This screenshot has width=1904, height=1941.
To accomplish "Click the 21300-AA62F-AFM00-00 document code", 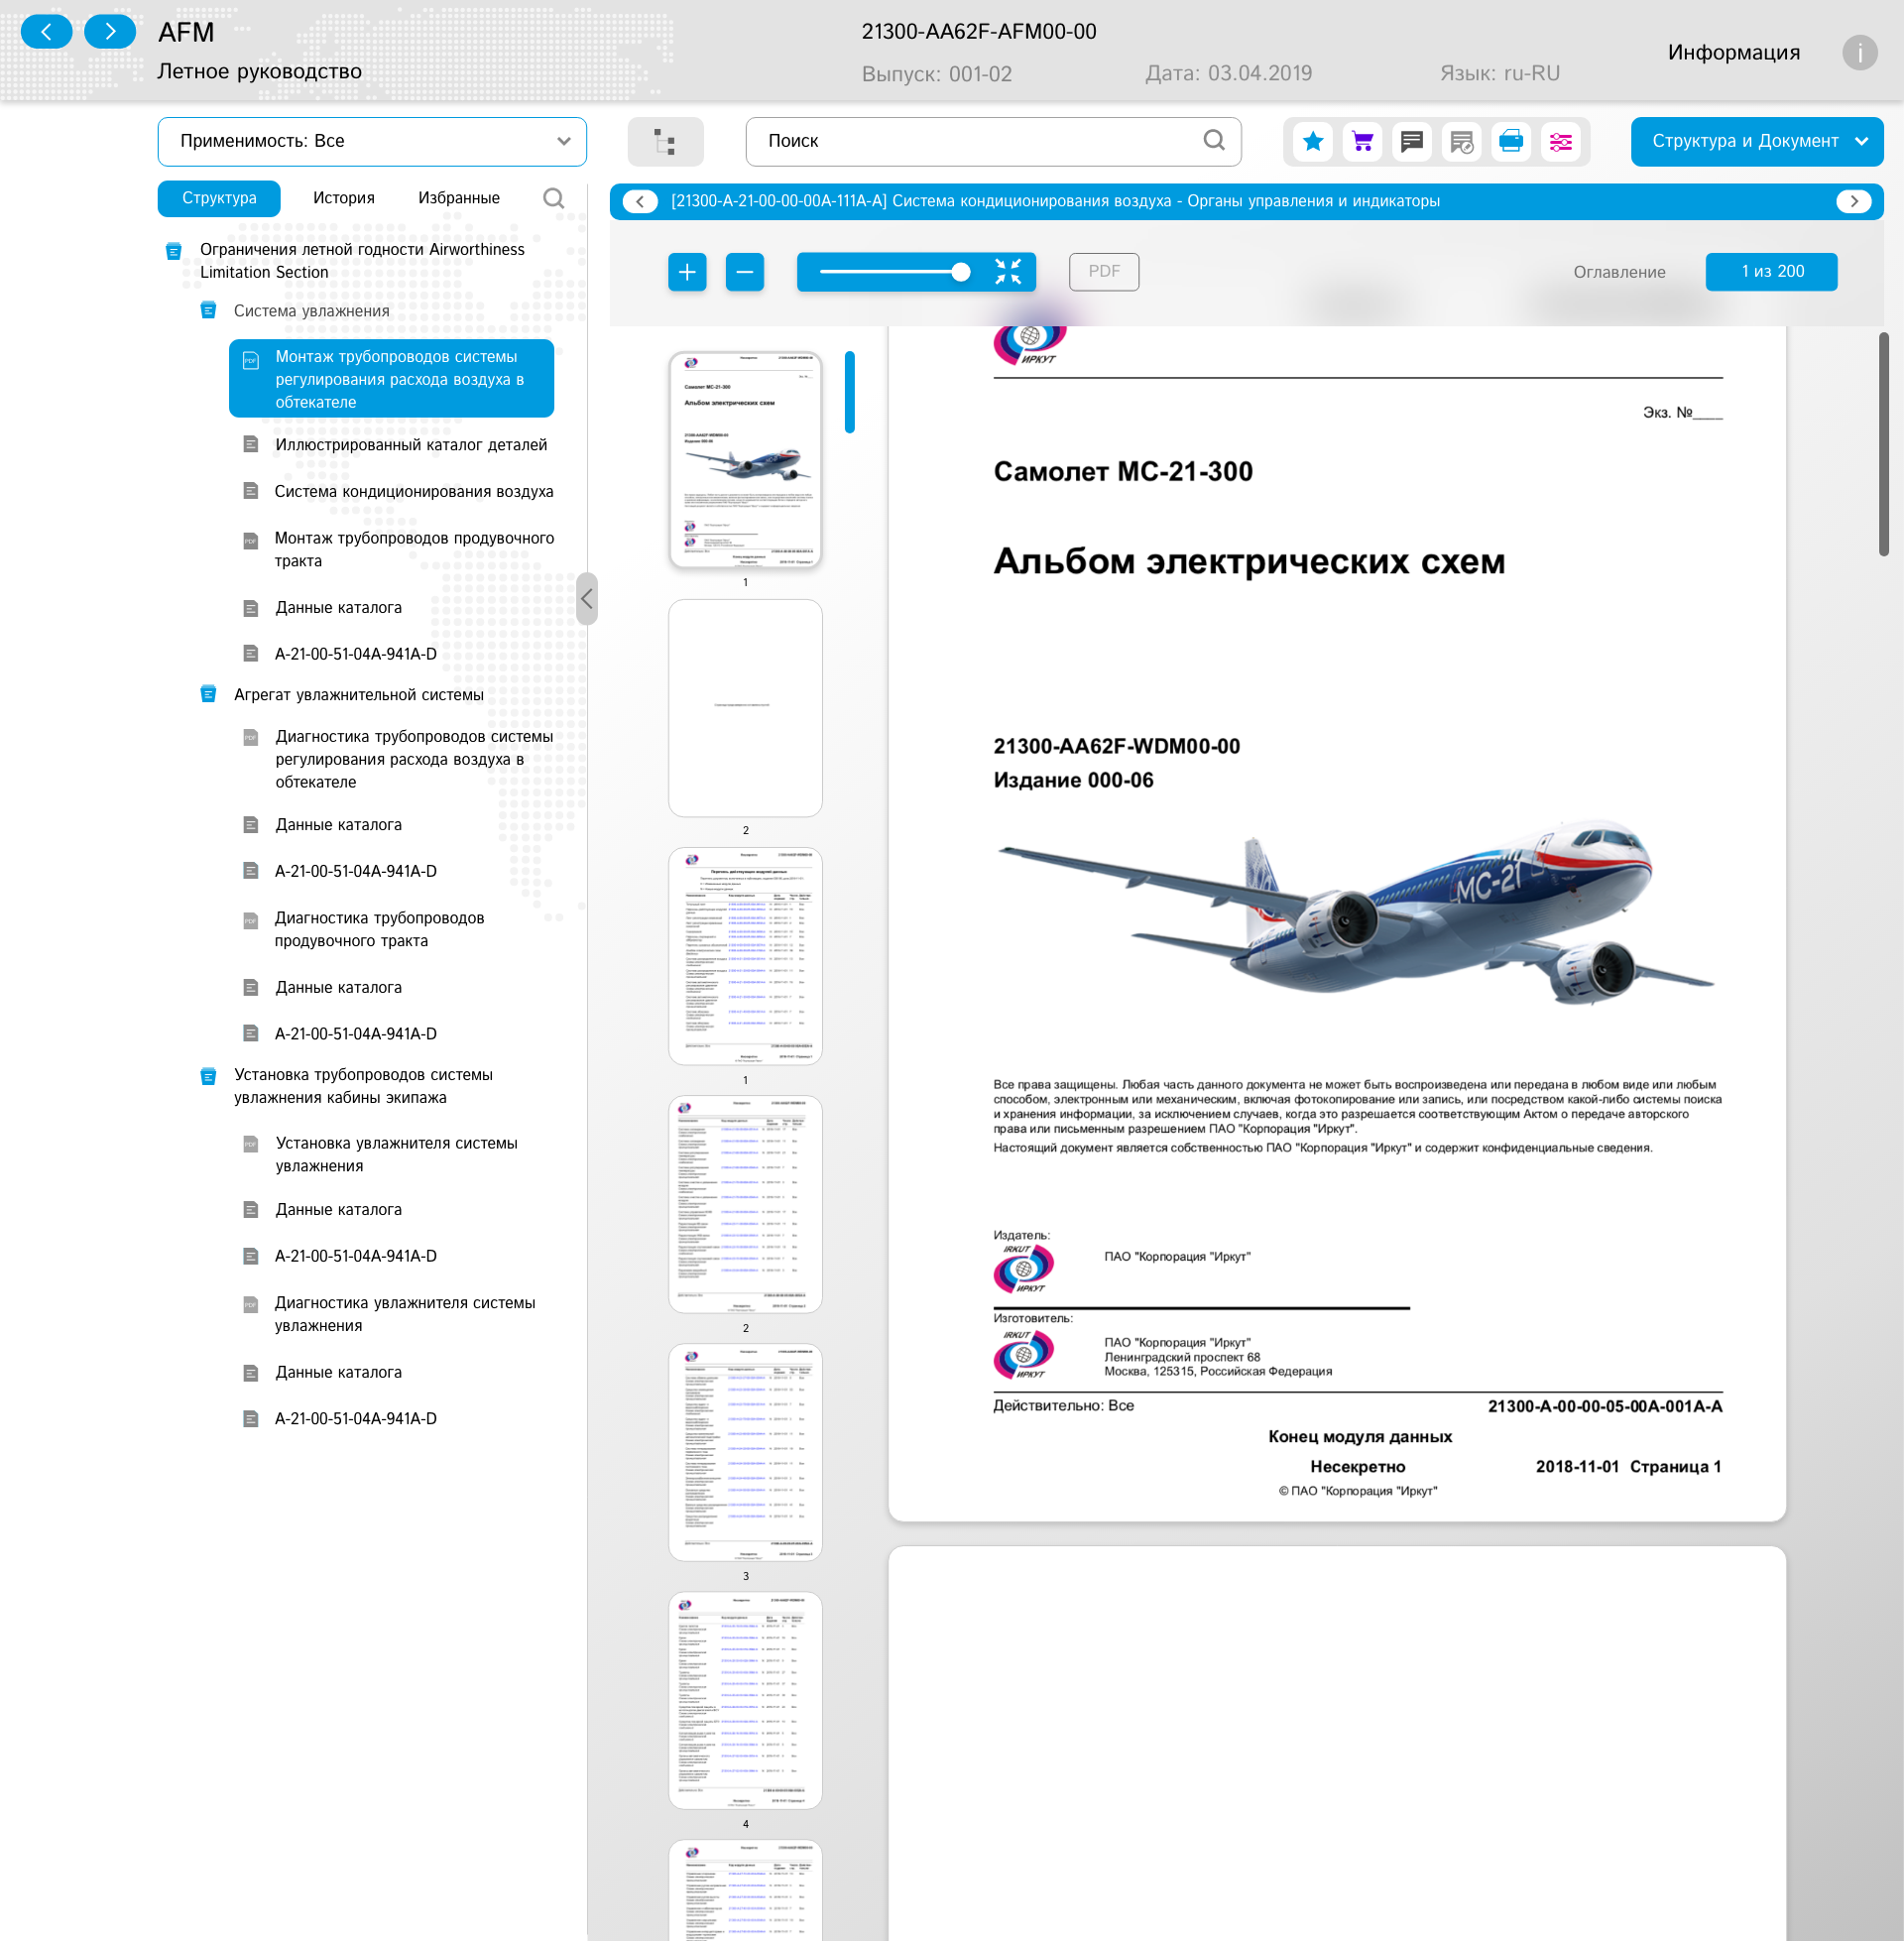I will click(978, 31).
